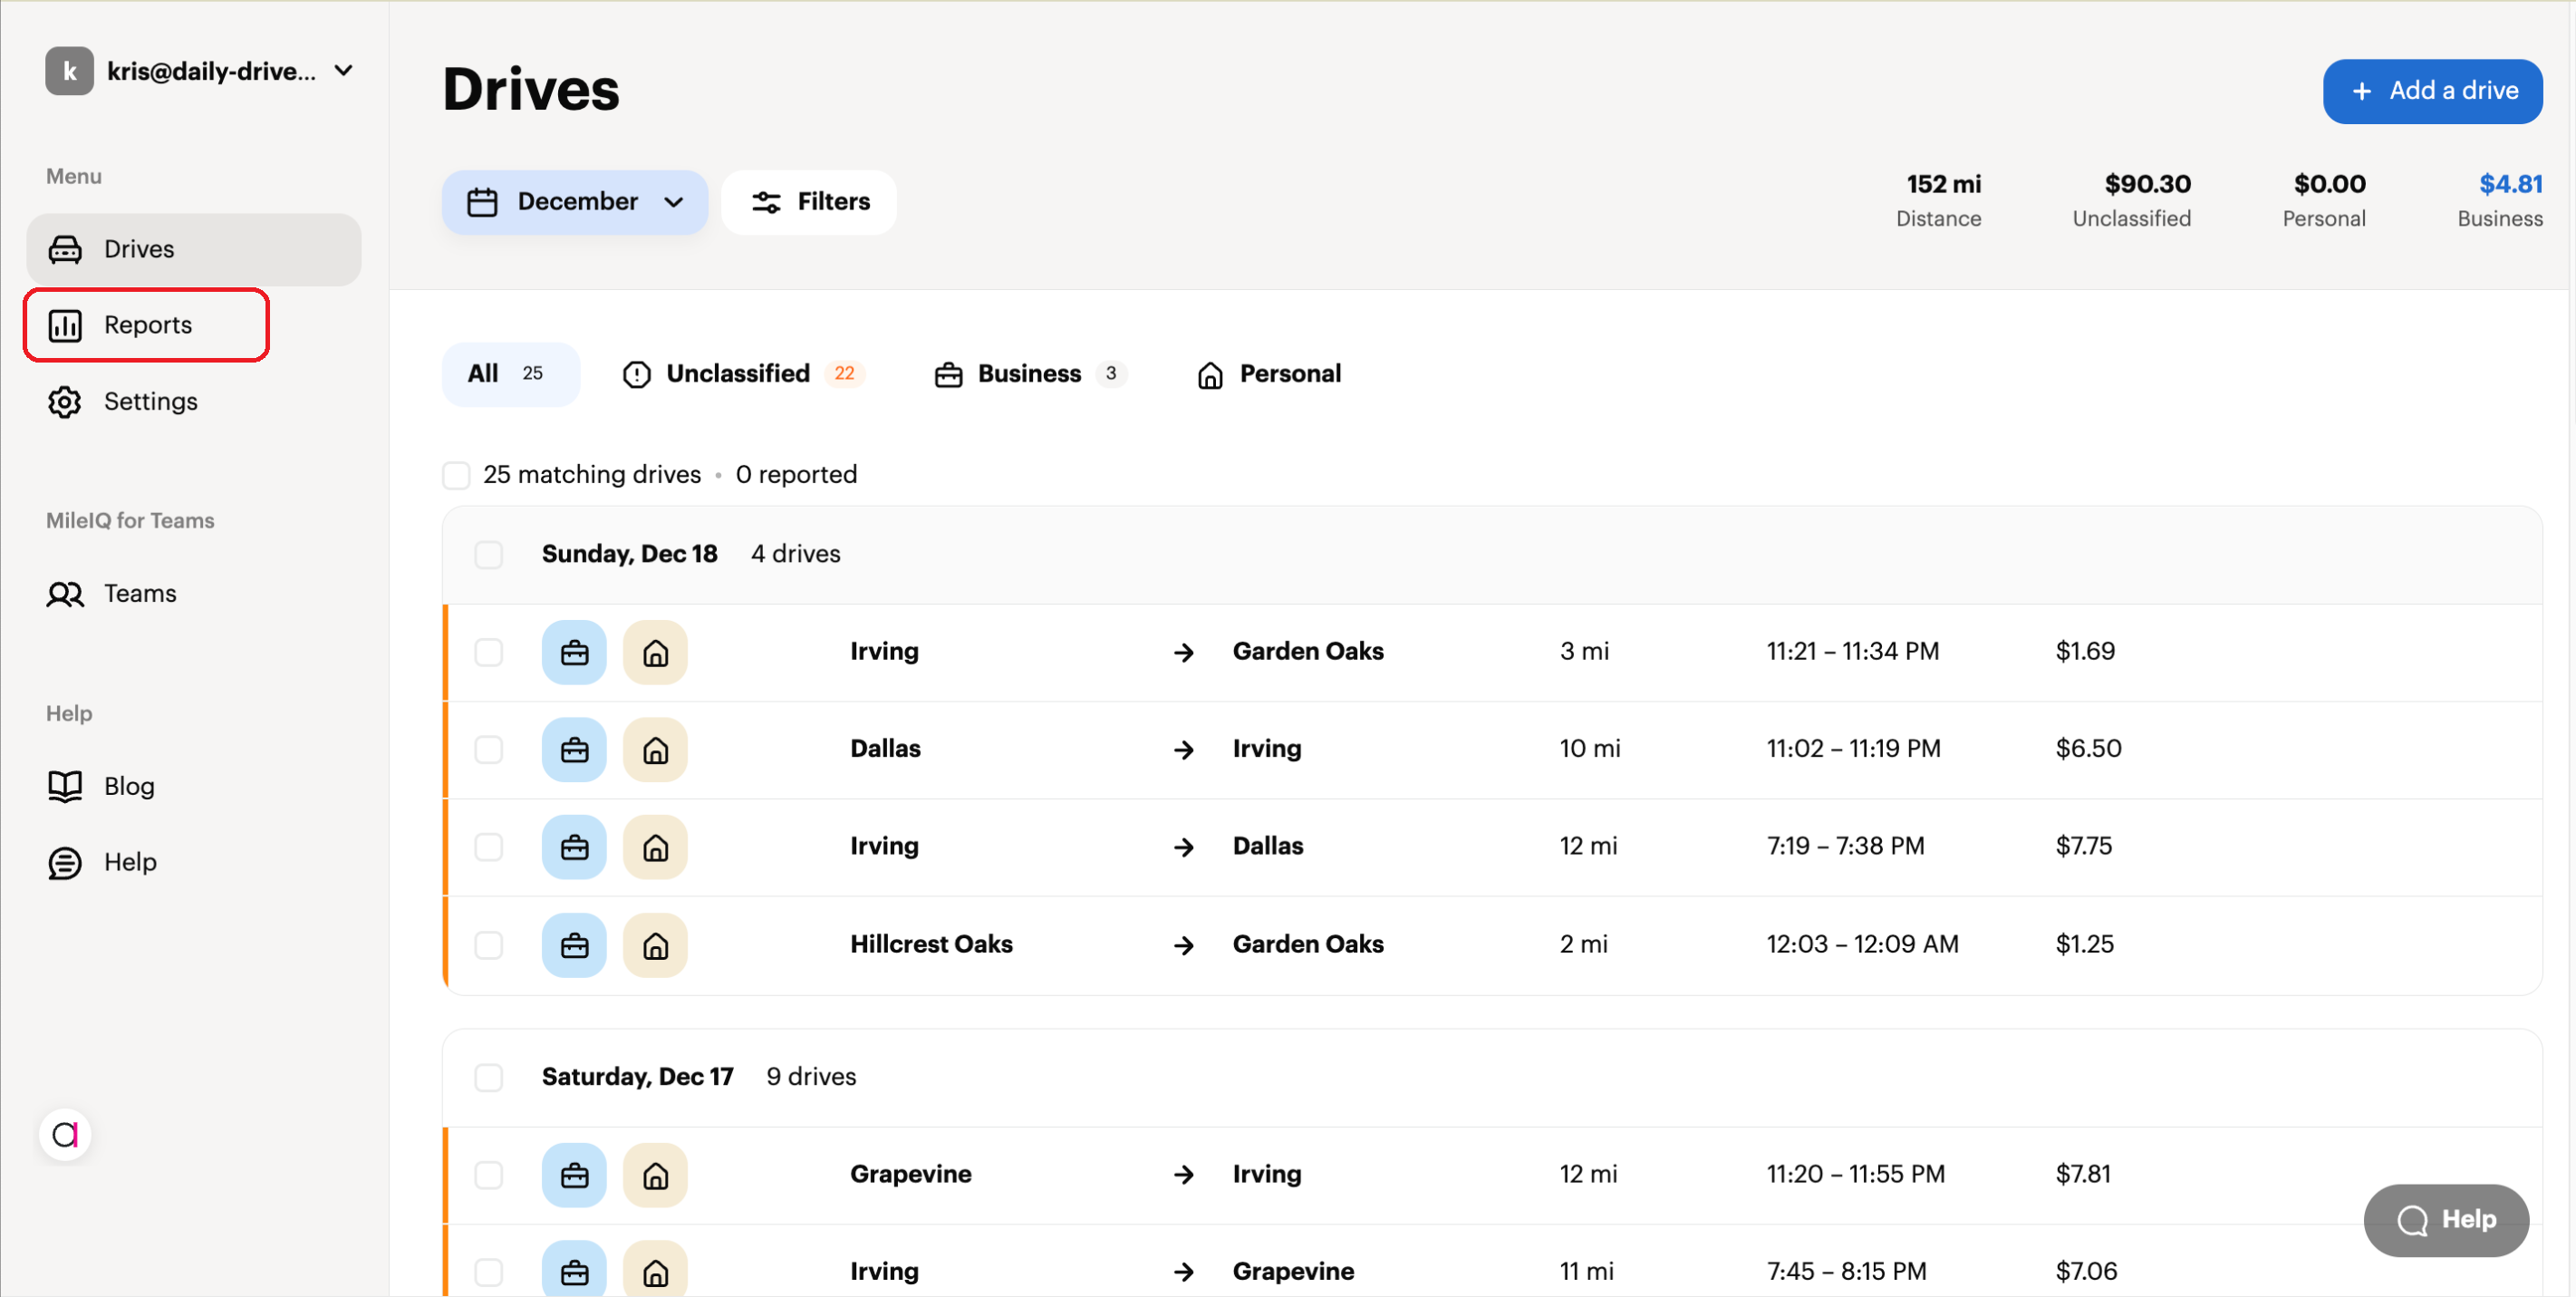Select all drives on Sunday, Dec 18
The width and height of the screenshot is (2576, 1297).
click(489, 554)
